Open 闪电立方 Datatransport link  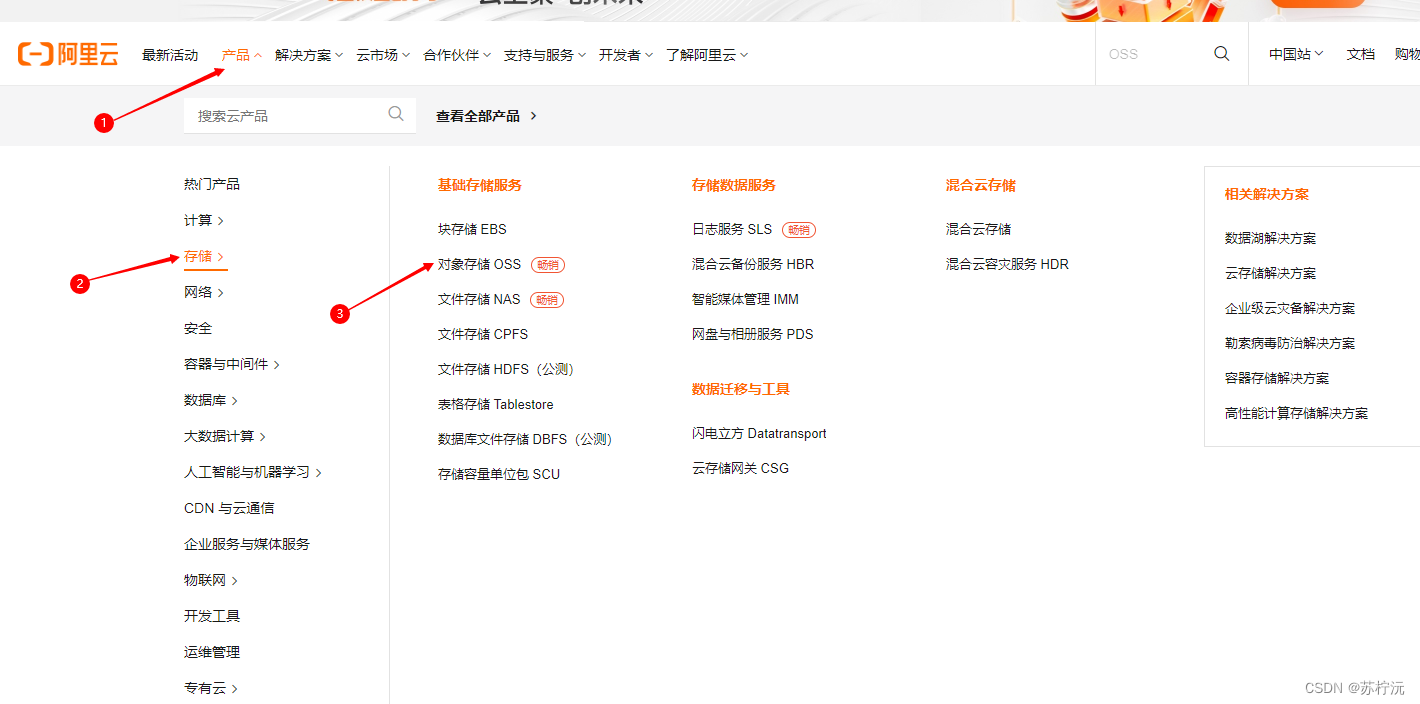click(759, 433)
